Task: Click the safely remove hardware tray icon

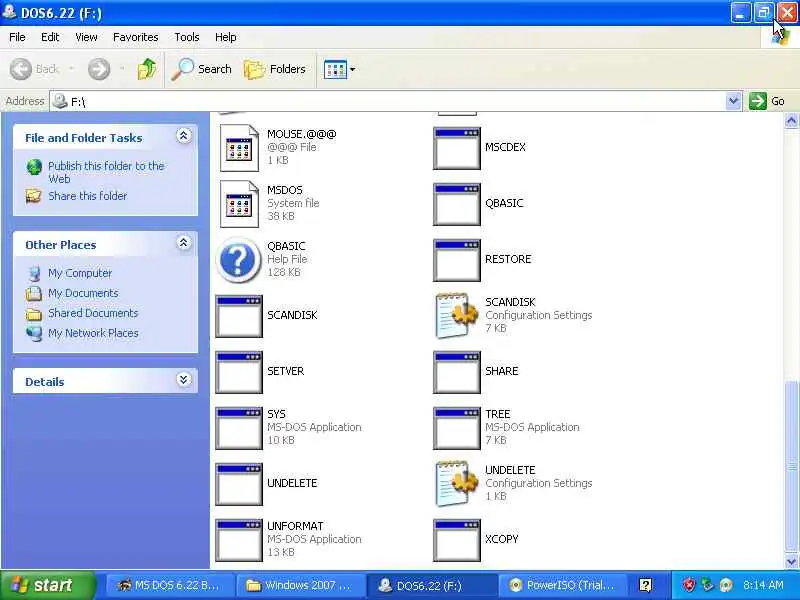Action: coord(707,585)
